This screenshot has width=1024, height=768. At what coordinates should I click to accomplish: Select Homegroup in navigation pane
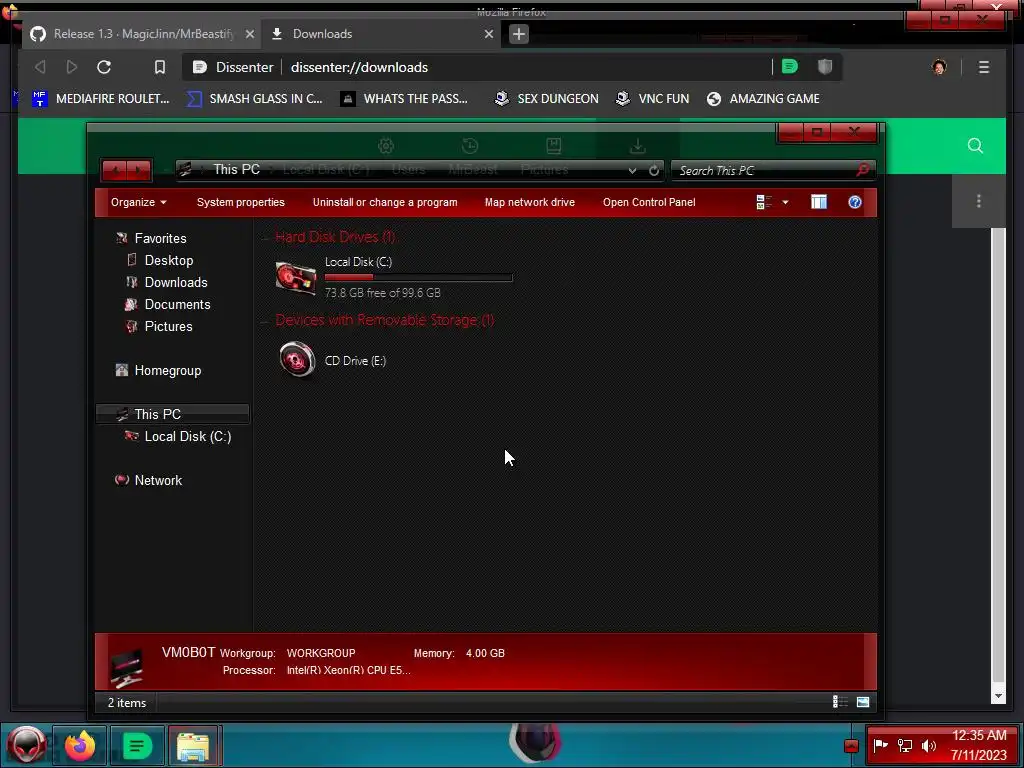[x=167, y=370]
